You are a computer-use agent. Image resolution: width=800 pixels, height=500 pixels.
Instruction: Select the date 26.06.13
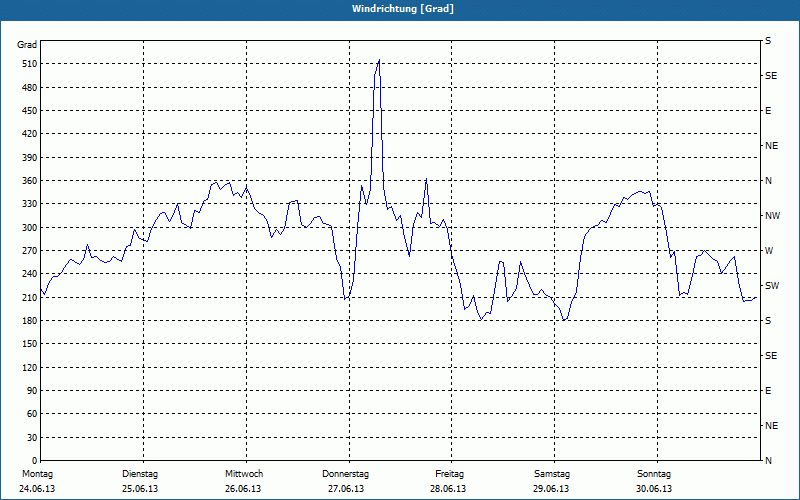tap(243, 489)
